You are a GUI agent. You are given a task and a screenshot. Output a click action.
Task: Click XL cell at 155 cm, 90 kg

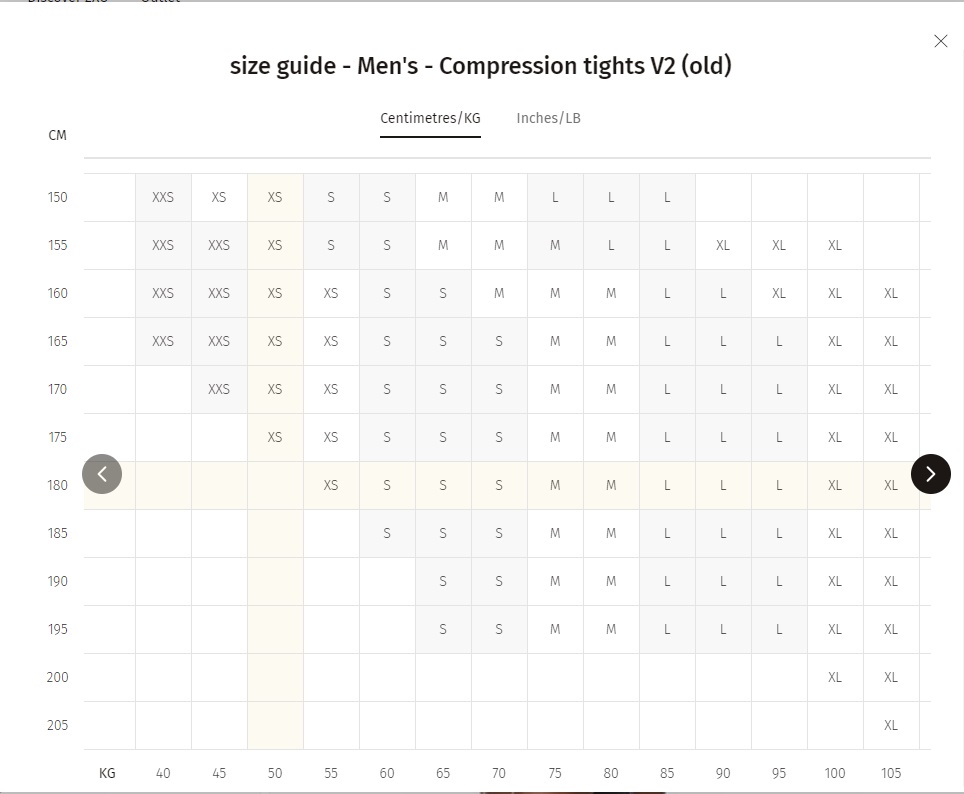723,245
